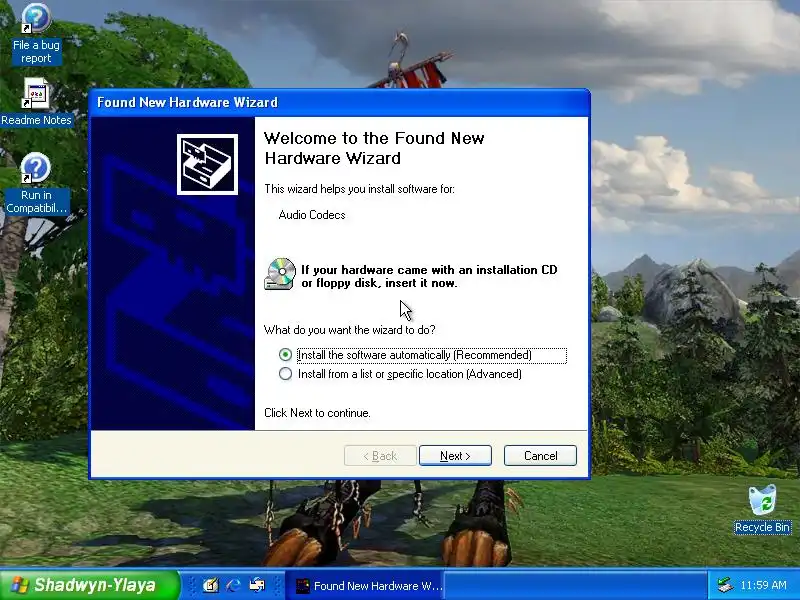The height and width of the screenshot is (600, 800).
Task: Open the Readme Notes desktop icon
Action: [x=36, y=102]
